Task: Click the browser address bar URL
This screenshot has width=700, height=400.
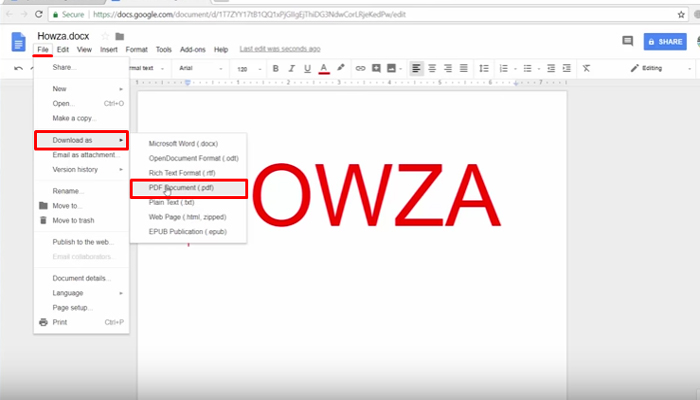Action: 250,14
